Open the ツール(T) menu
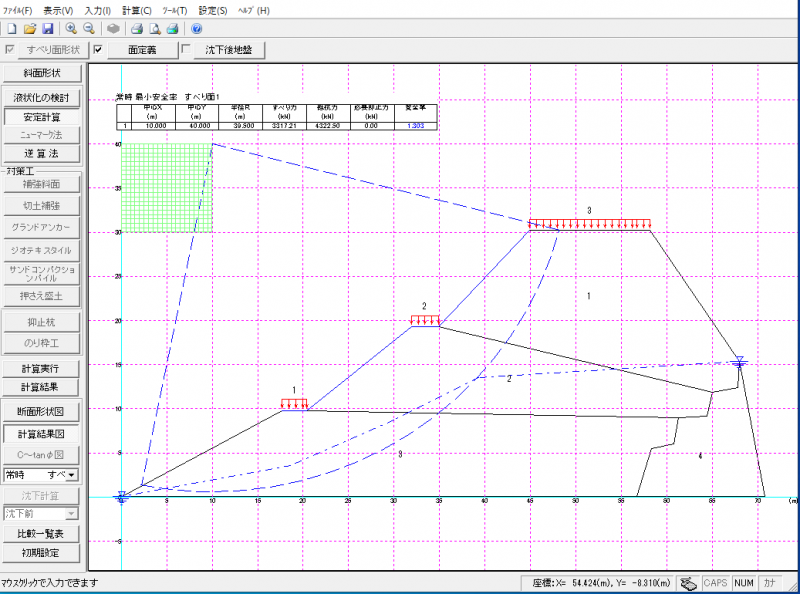This screenshot has width=800, height=594. 175,11
